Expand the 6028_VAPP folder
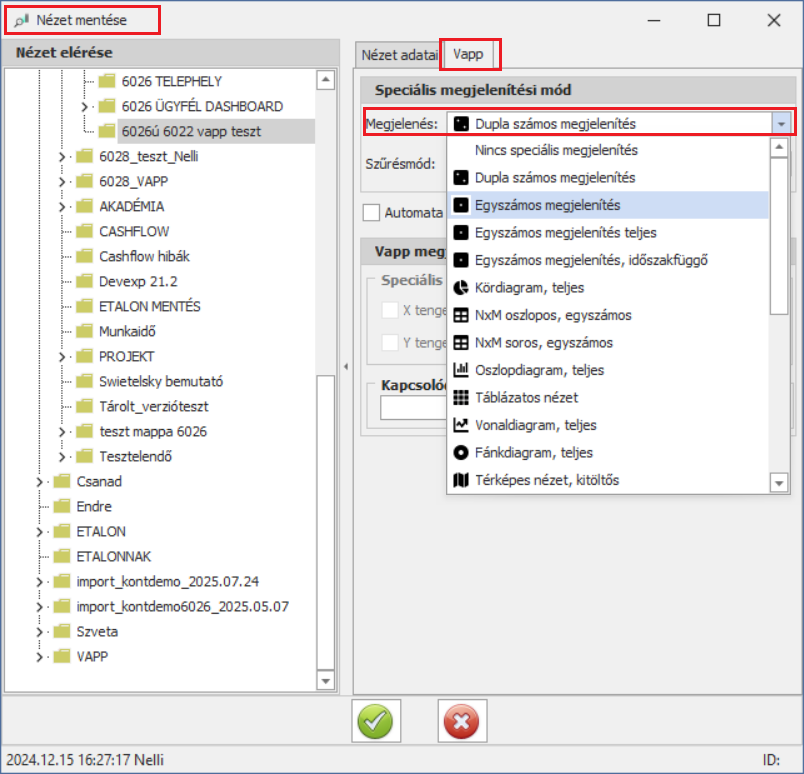The image size is (804, 774). [63, 181]
